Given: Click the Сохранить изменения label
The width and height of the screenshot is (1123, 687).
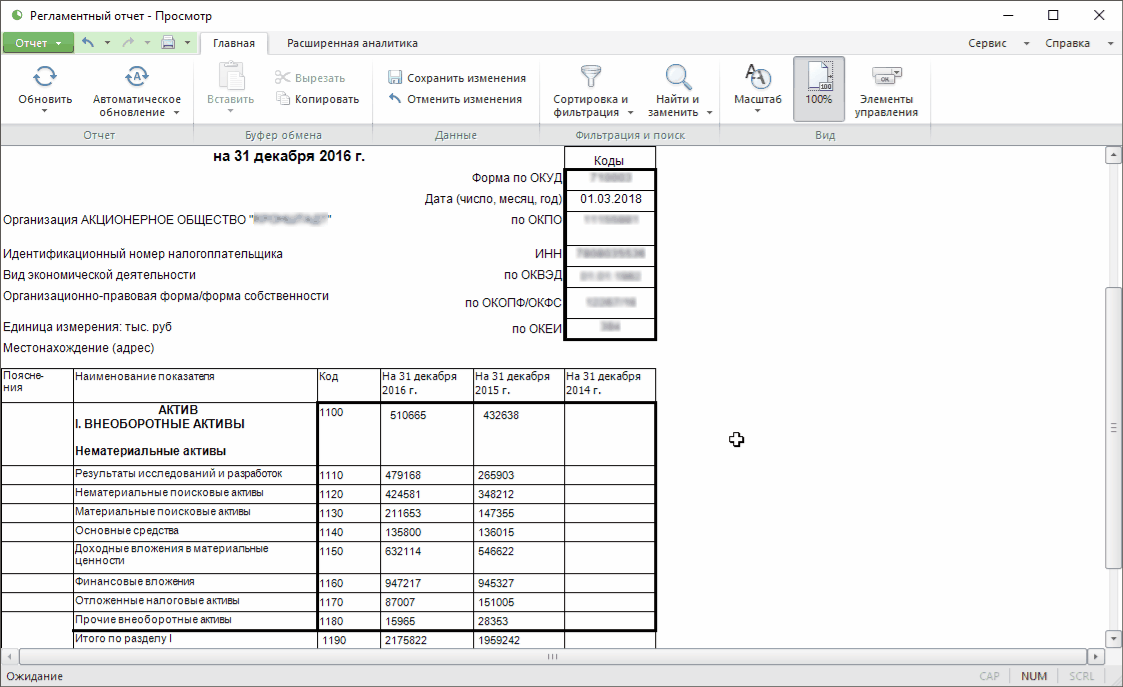Looking at the screenshot, I should coord(466,78).
